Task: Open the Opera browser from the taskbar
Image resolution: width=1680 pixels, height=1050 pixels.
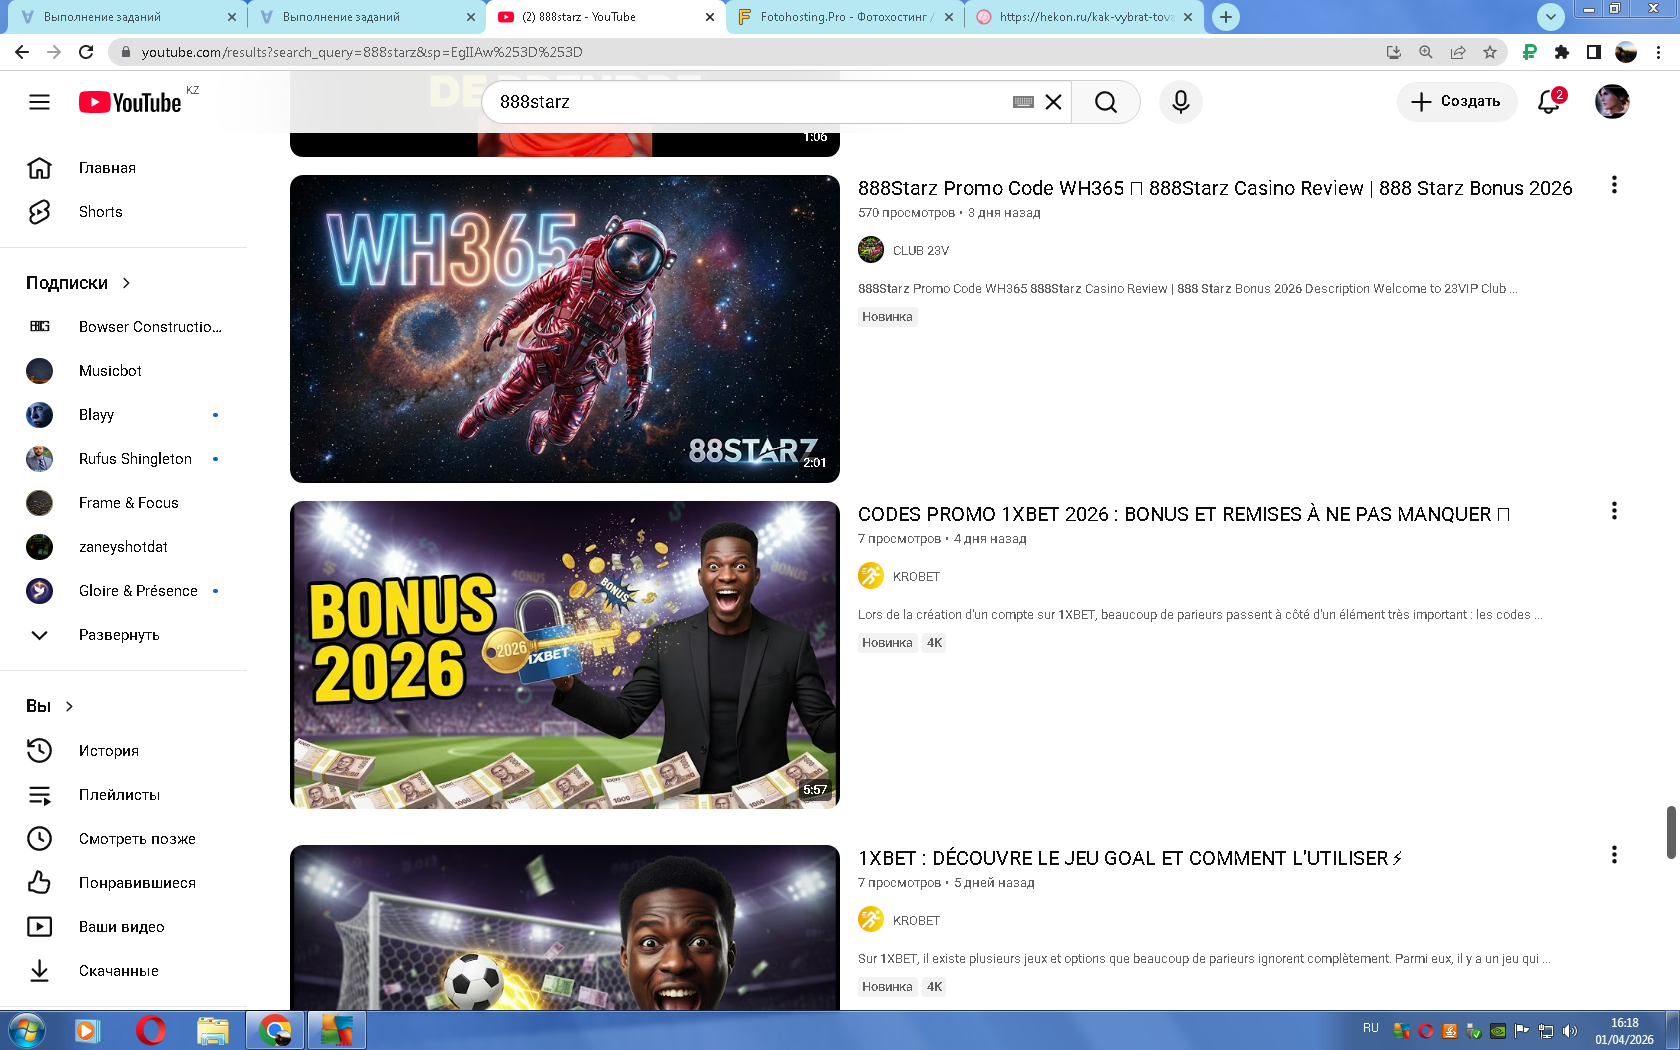Action: tap(150, 1030)
